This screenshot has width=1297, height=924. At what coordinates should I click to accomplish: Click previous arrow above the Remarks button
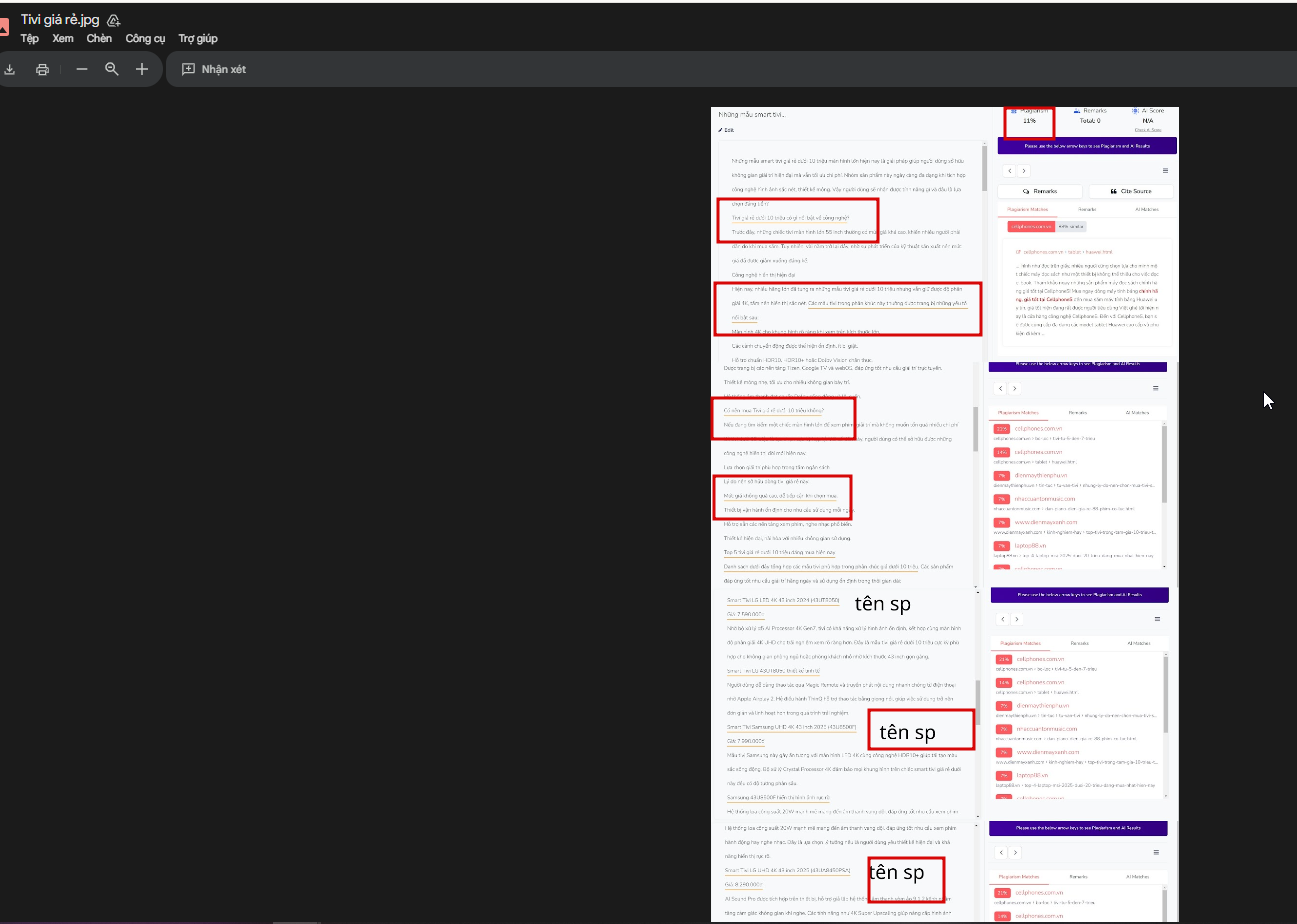click(1009, 171)
